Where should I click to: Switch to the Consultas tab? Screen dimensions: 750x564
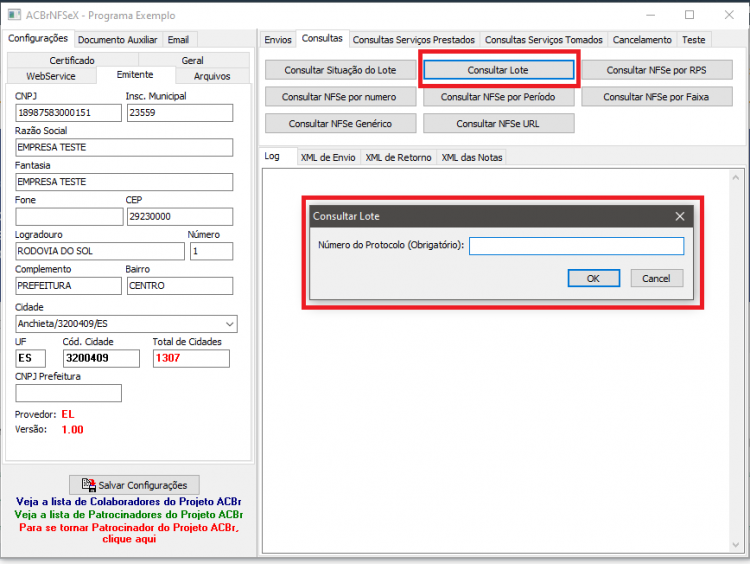pyautogui.click(x=322, y=38)
